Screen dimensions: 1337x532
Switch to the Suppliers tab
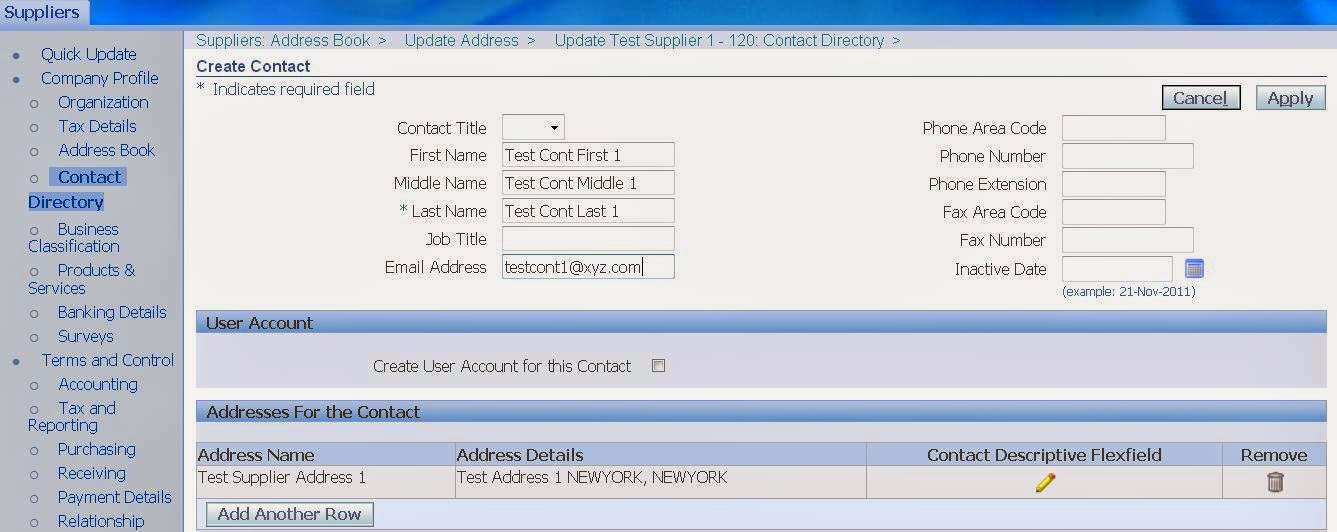point(42,12)
